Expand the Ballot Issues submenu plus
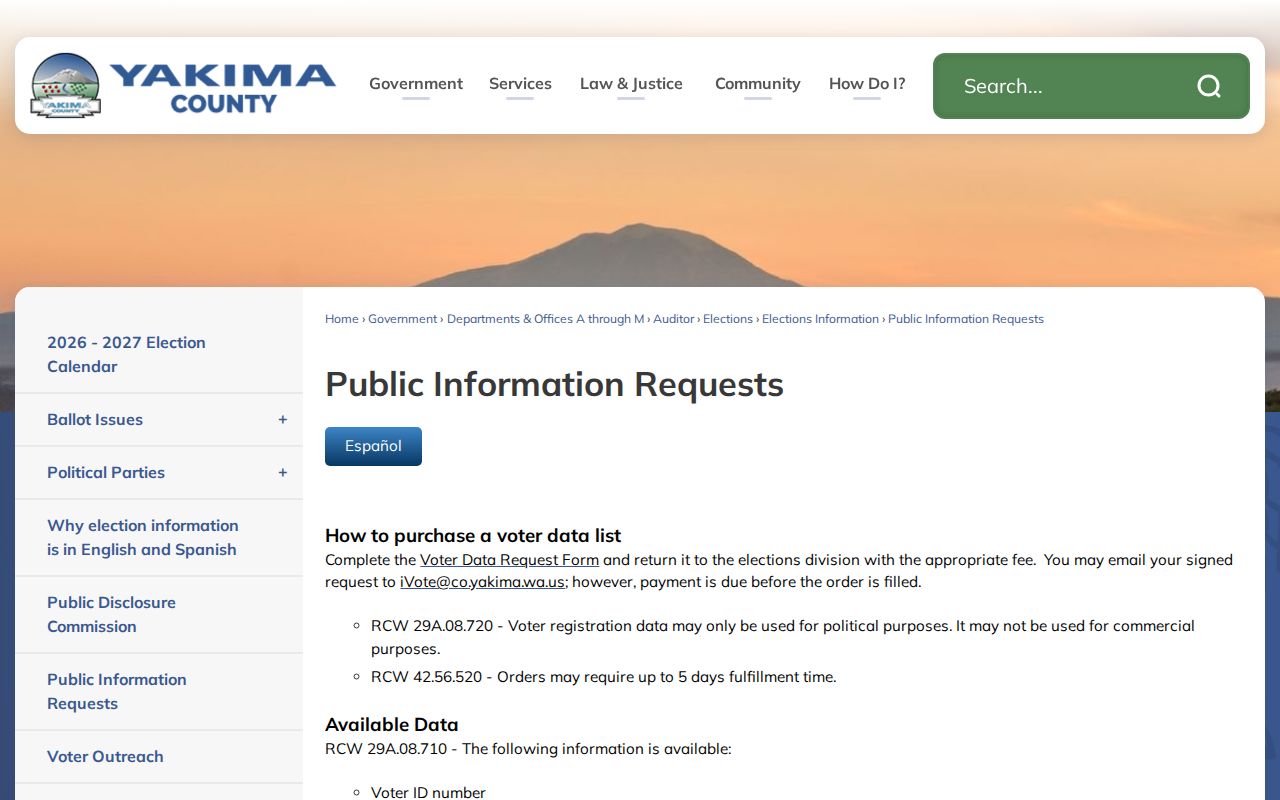The image size is (1280, 800). 282,420
